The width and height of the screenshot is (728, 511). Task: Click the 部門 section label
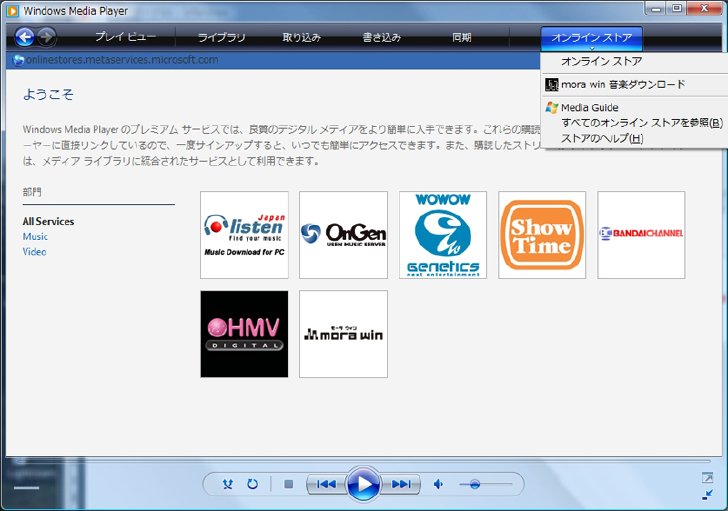(32, 192)
